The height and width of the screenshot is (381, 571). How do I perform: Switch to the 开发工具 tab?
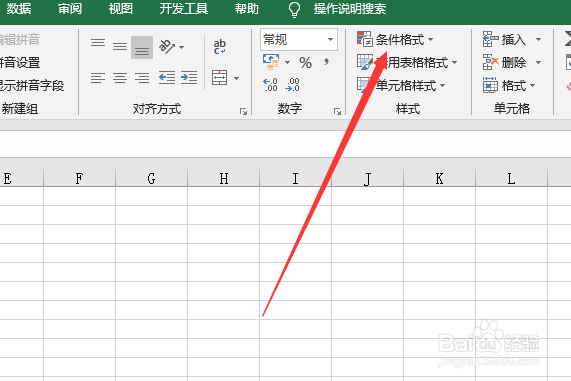[x=184, y=9]
